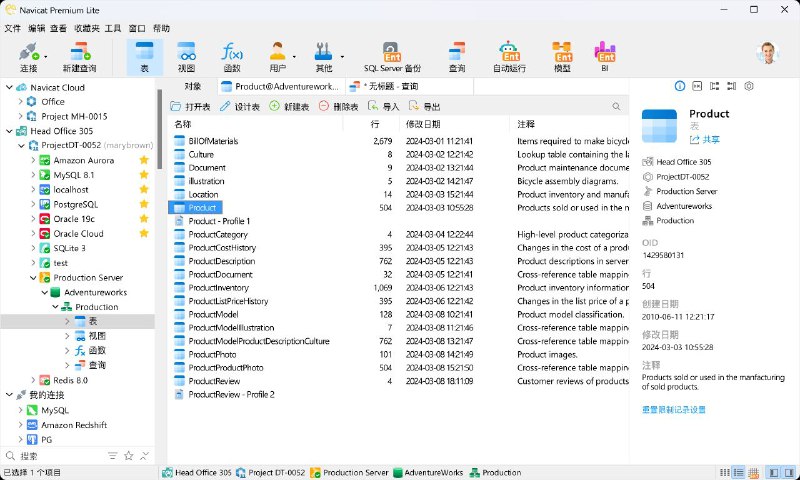Click the user avatar picture

coord(767,53)
